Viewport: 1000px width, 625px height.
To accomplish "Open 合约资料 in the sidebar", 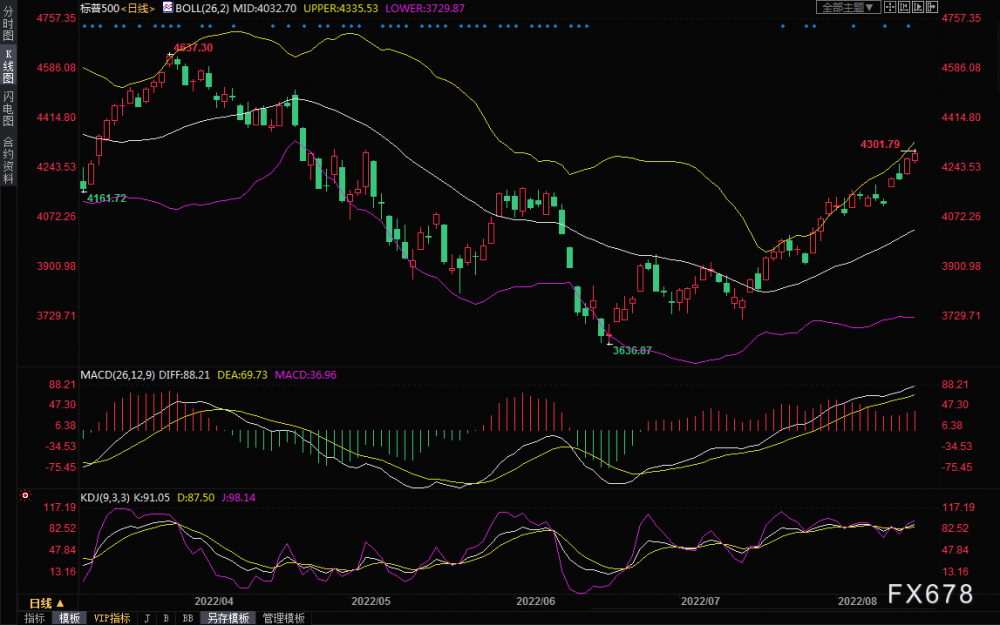I will coord(8,159).
